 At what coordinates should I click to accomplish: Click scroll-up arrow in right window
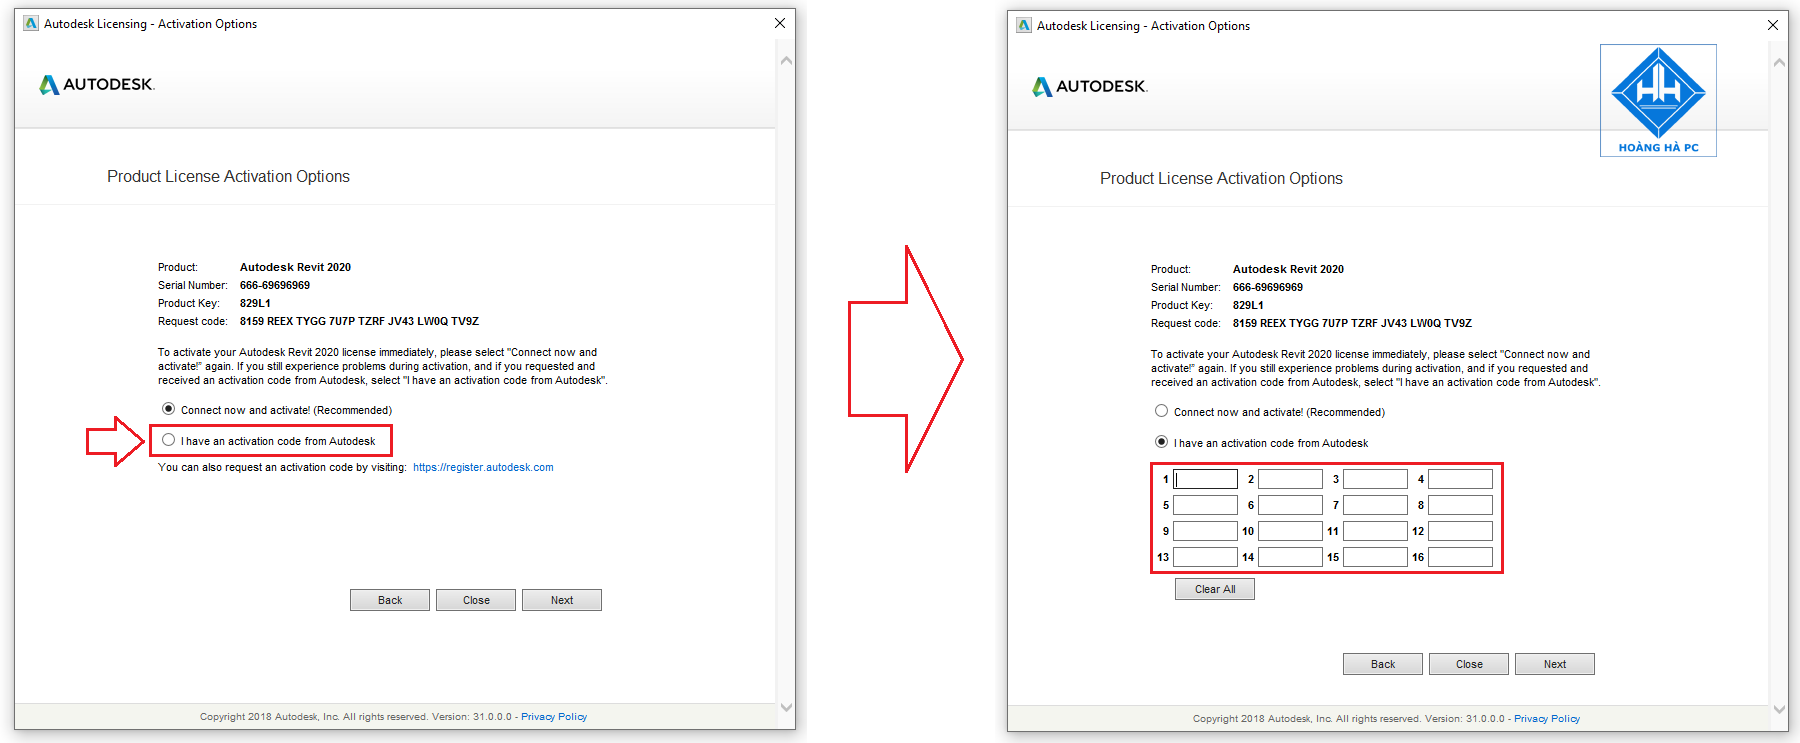pos(1779,63)
